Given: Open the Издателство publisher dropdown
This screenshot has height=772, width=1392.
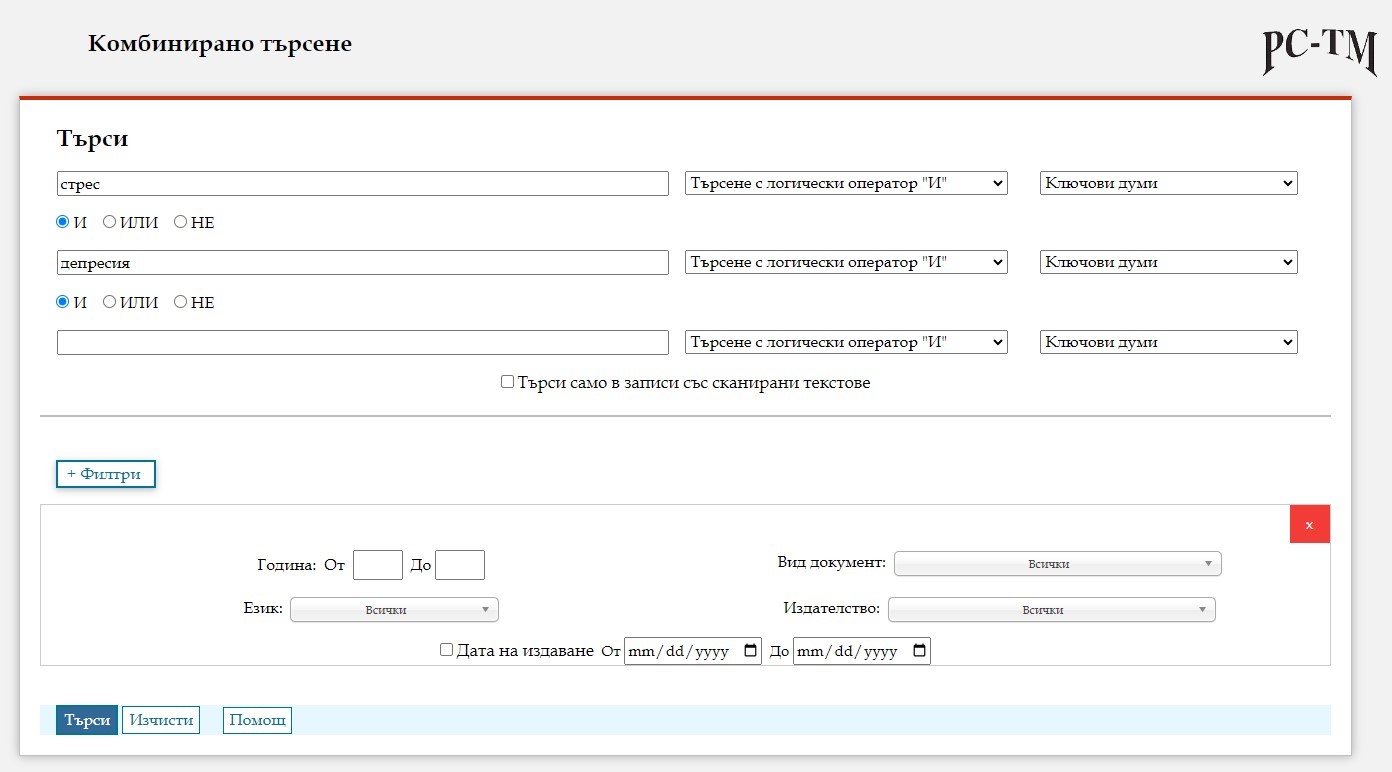Looking at the screenshot, I should point(1052,610).
